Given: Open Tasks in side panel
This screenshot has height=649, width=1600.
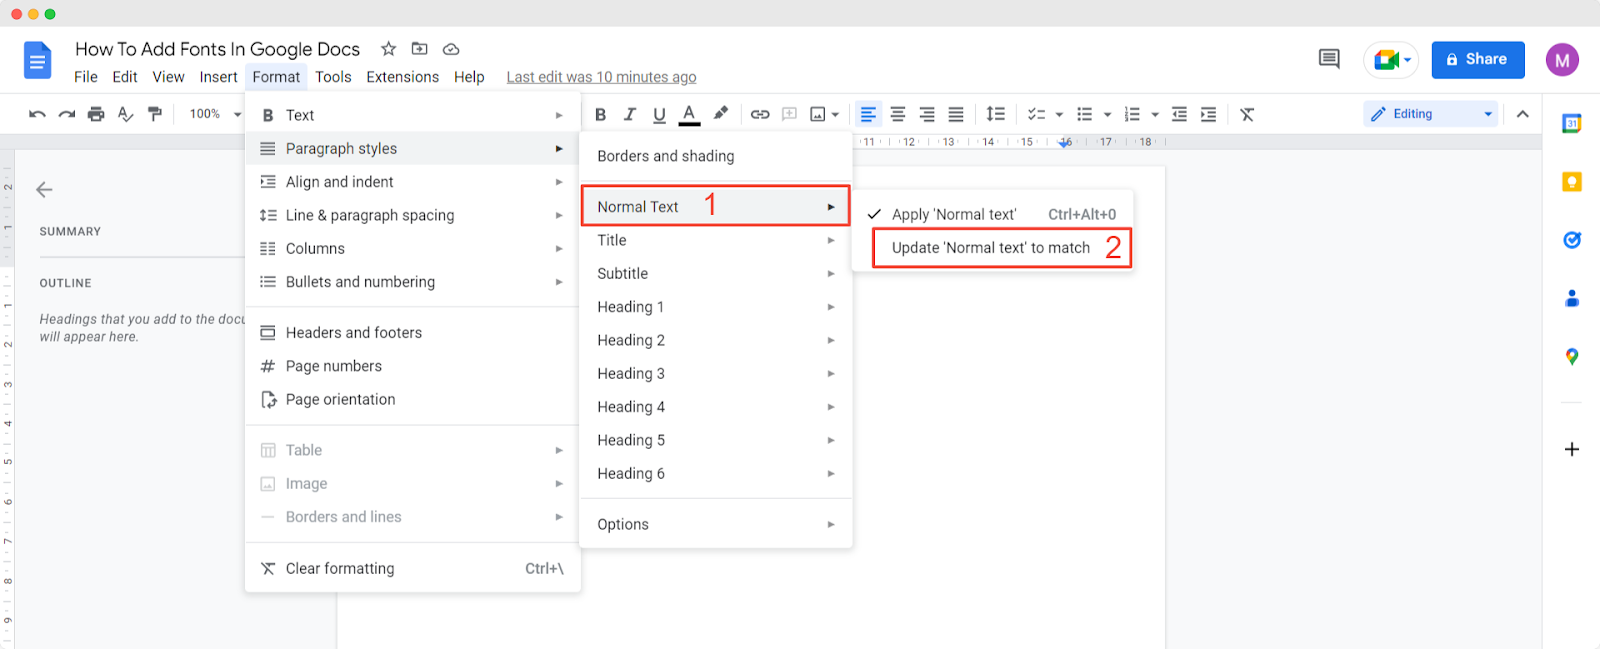Looking at the screenshot, I should [1572, 240].
